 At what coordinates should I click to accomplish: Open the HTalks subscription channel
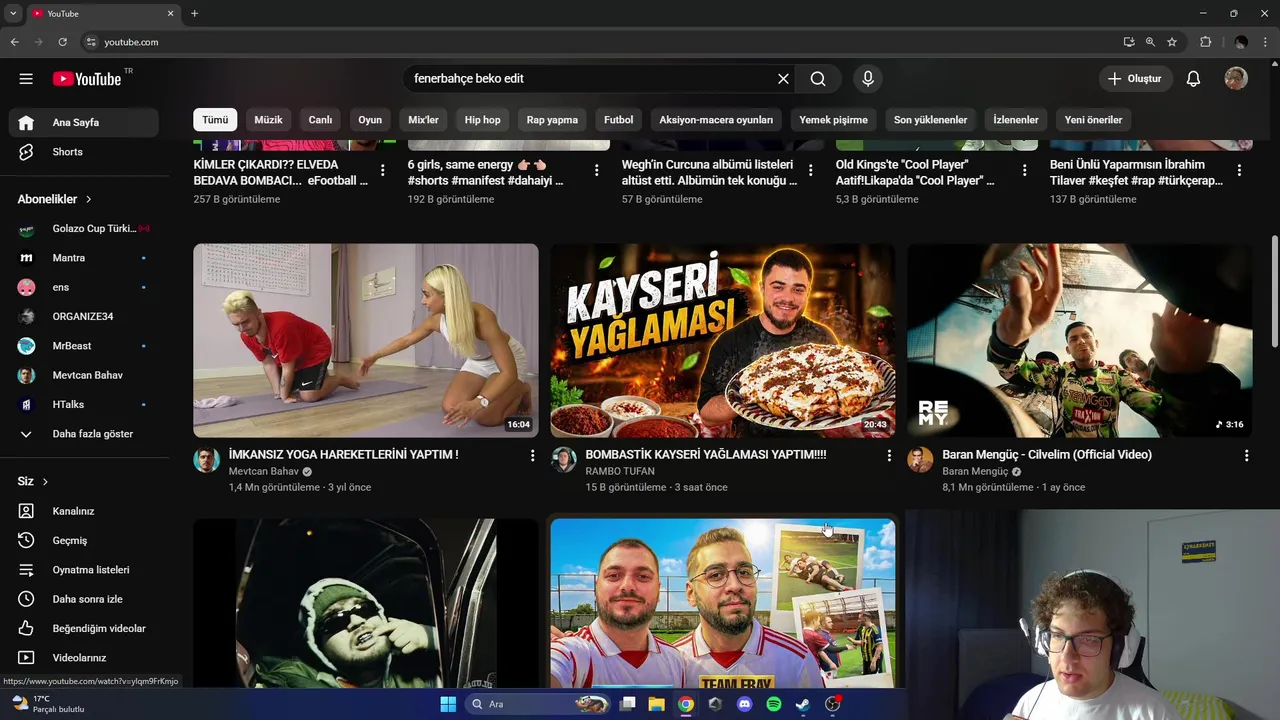pos(84,404)
